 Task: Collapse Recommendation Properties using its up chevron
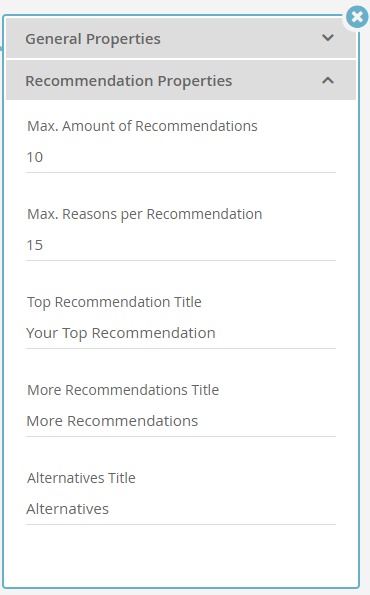click(328, 80)
